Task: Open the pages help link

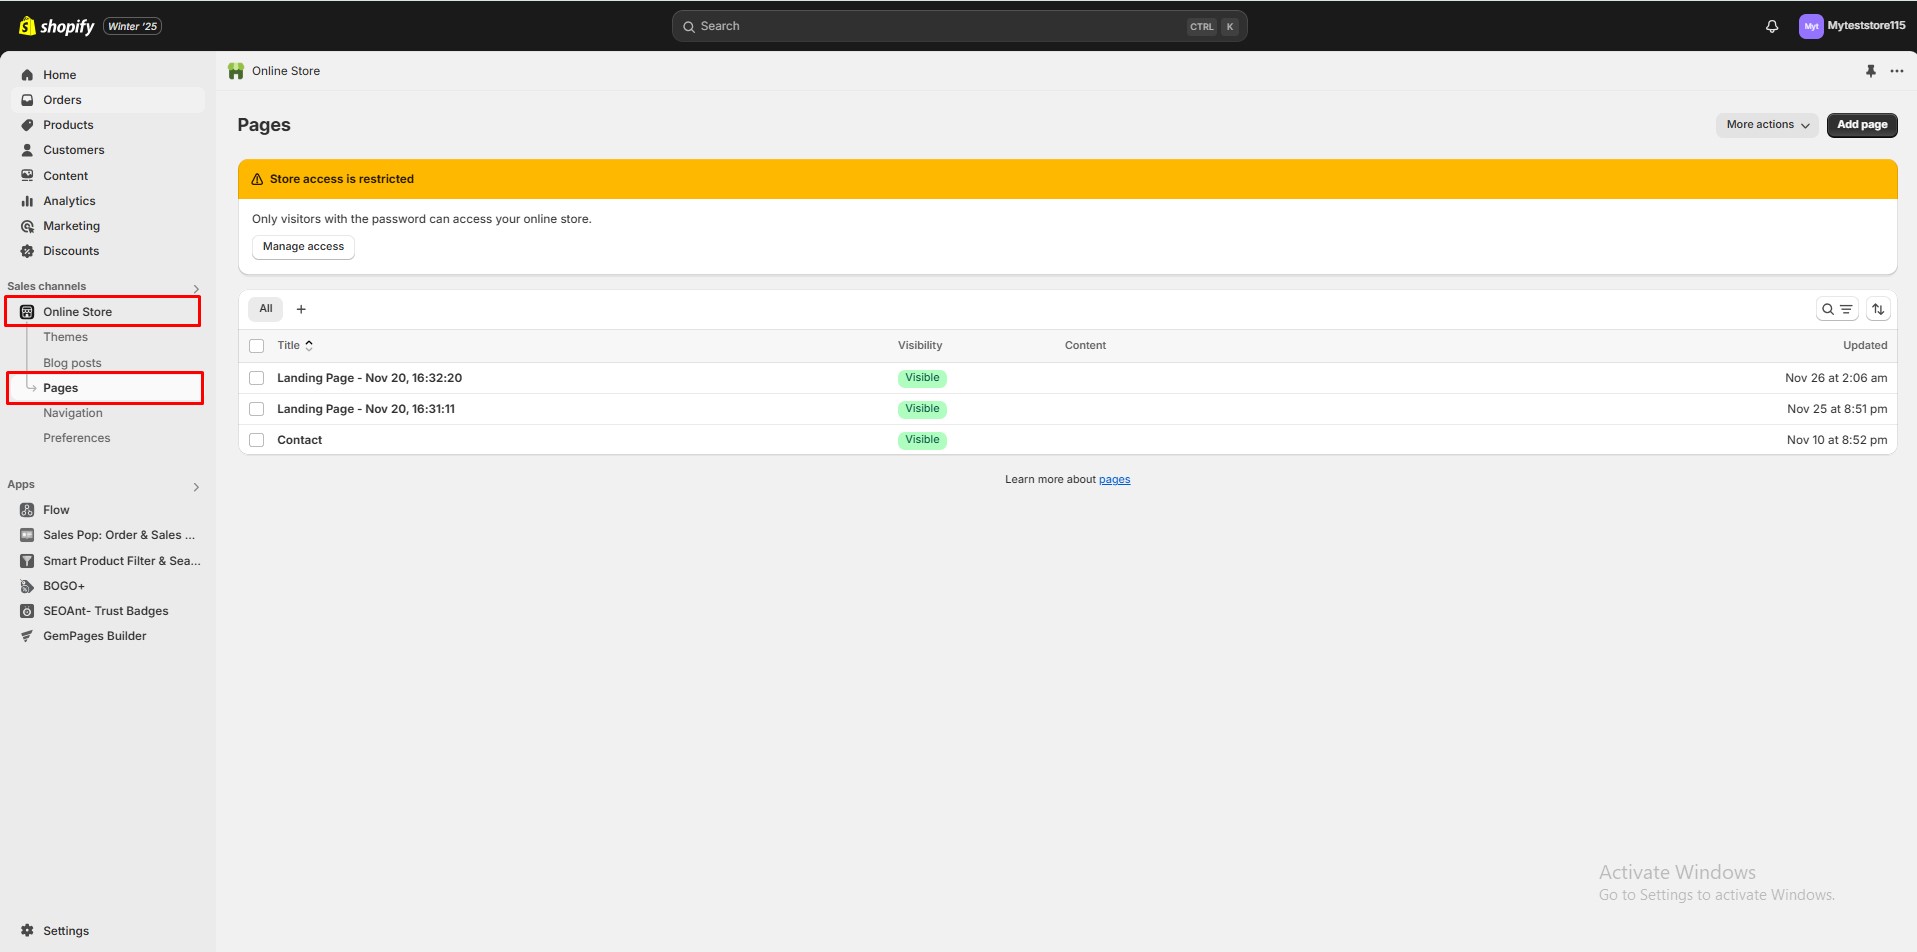Action: (1114, 479)
